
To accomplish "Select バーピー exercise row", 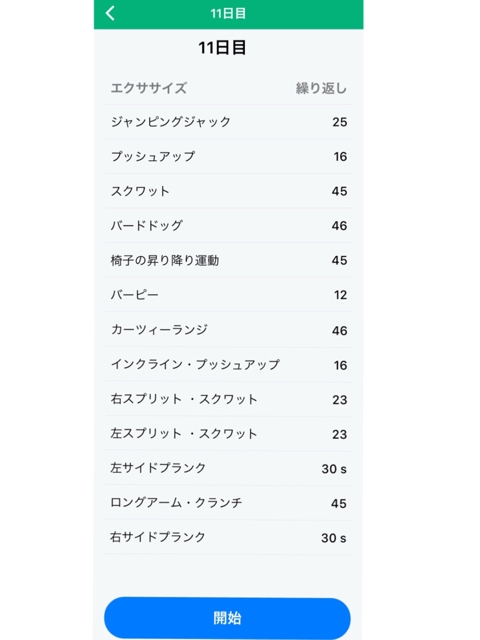I will (x=229, y=295).
